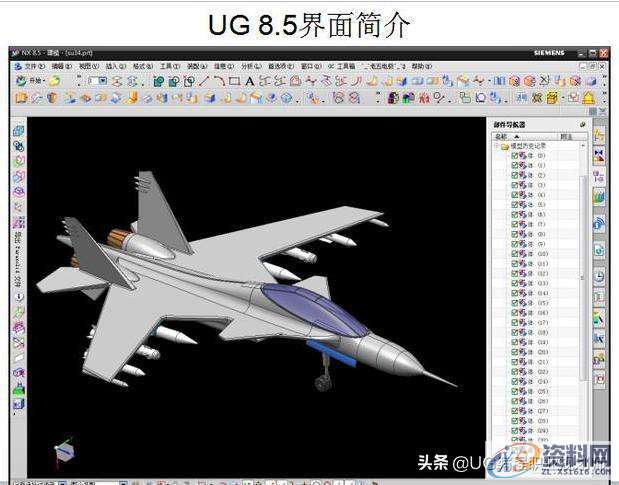Select the 体 (12) tree row

click(x=537, y=273)
